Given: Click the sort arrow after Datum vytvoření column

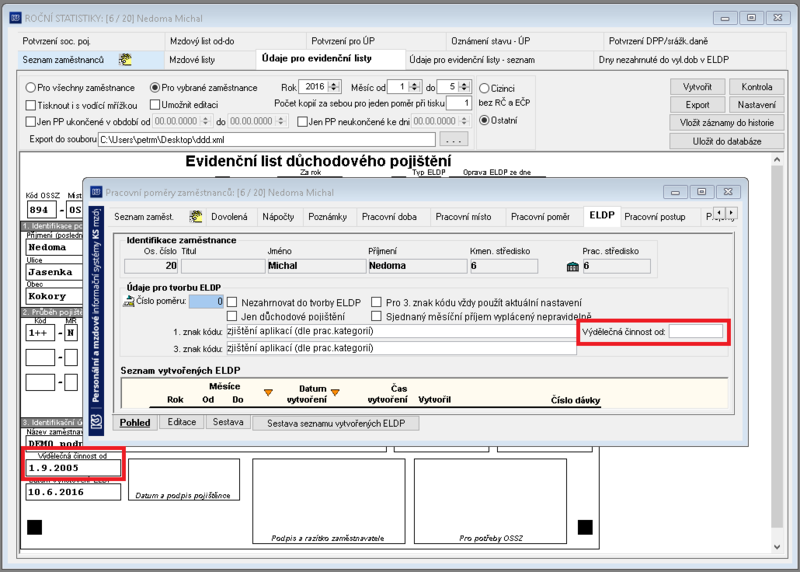Looking at the screenshot, I should (x=335, y=392).
